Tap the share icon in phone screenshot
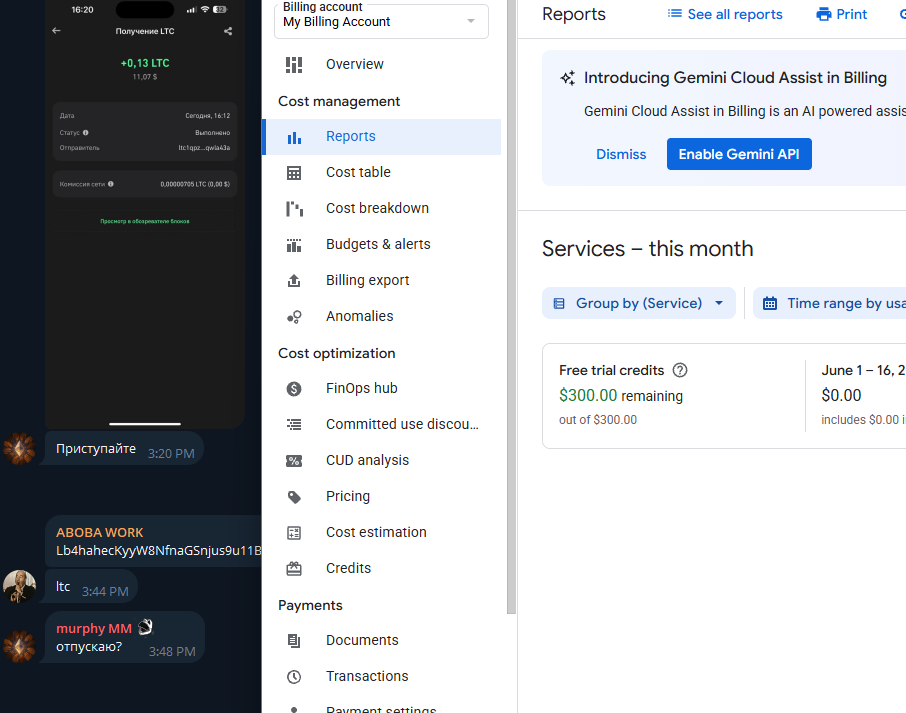Image resolution: width=906 pixels, height=713 pixels. (228, 31)
